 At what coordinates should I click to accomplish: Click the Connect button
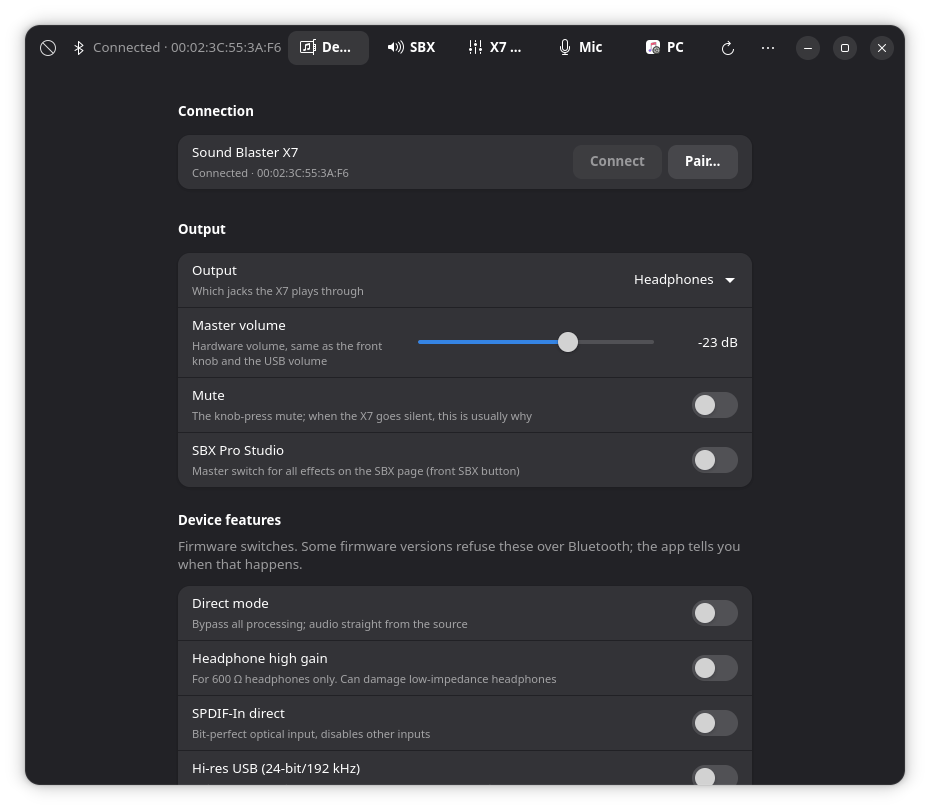click(x=617, y=162)
